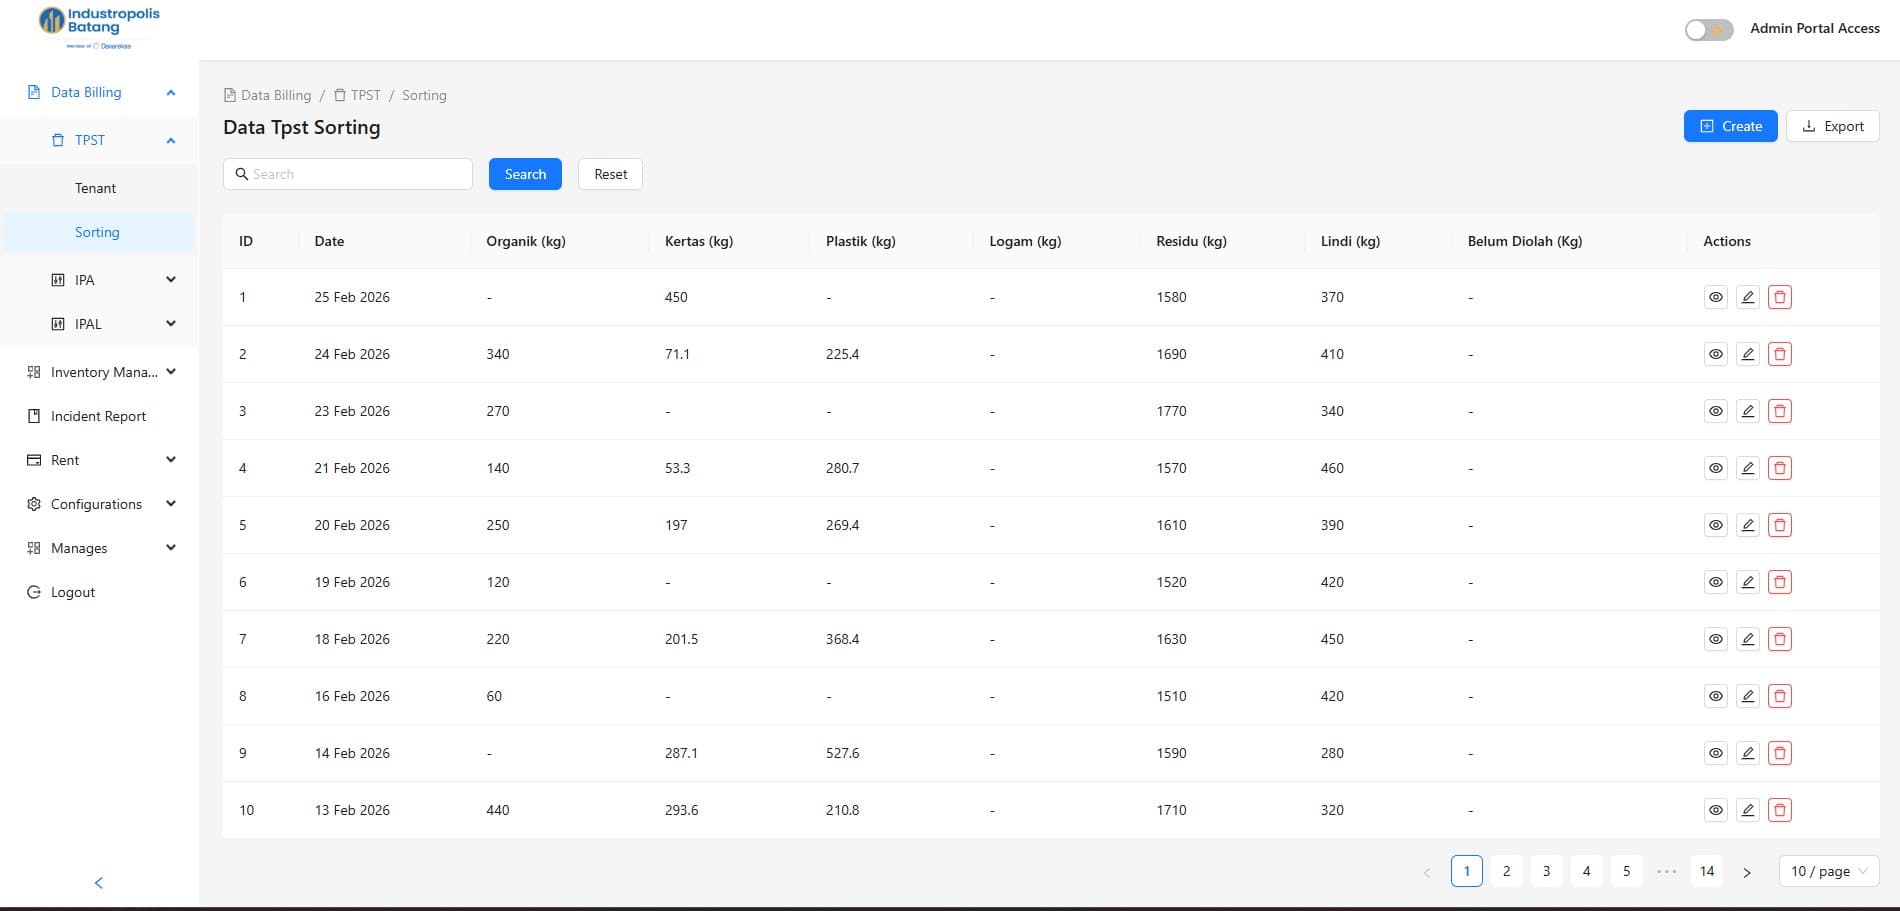This screenshot has width=1900, height=911.
Task: Open the 10 / page size dropdown
Action: pos(1829,871)
